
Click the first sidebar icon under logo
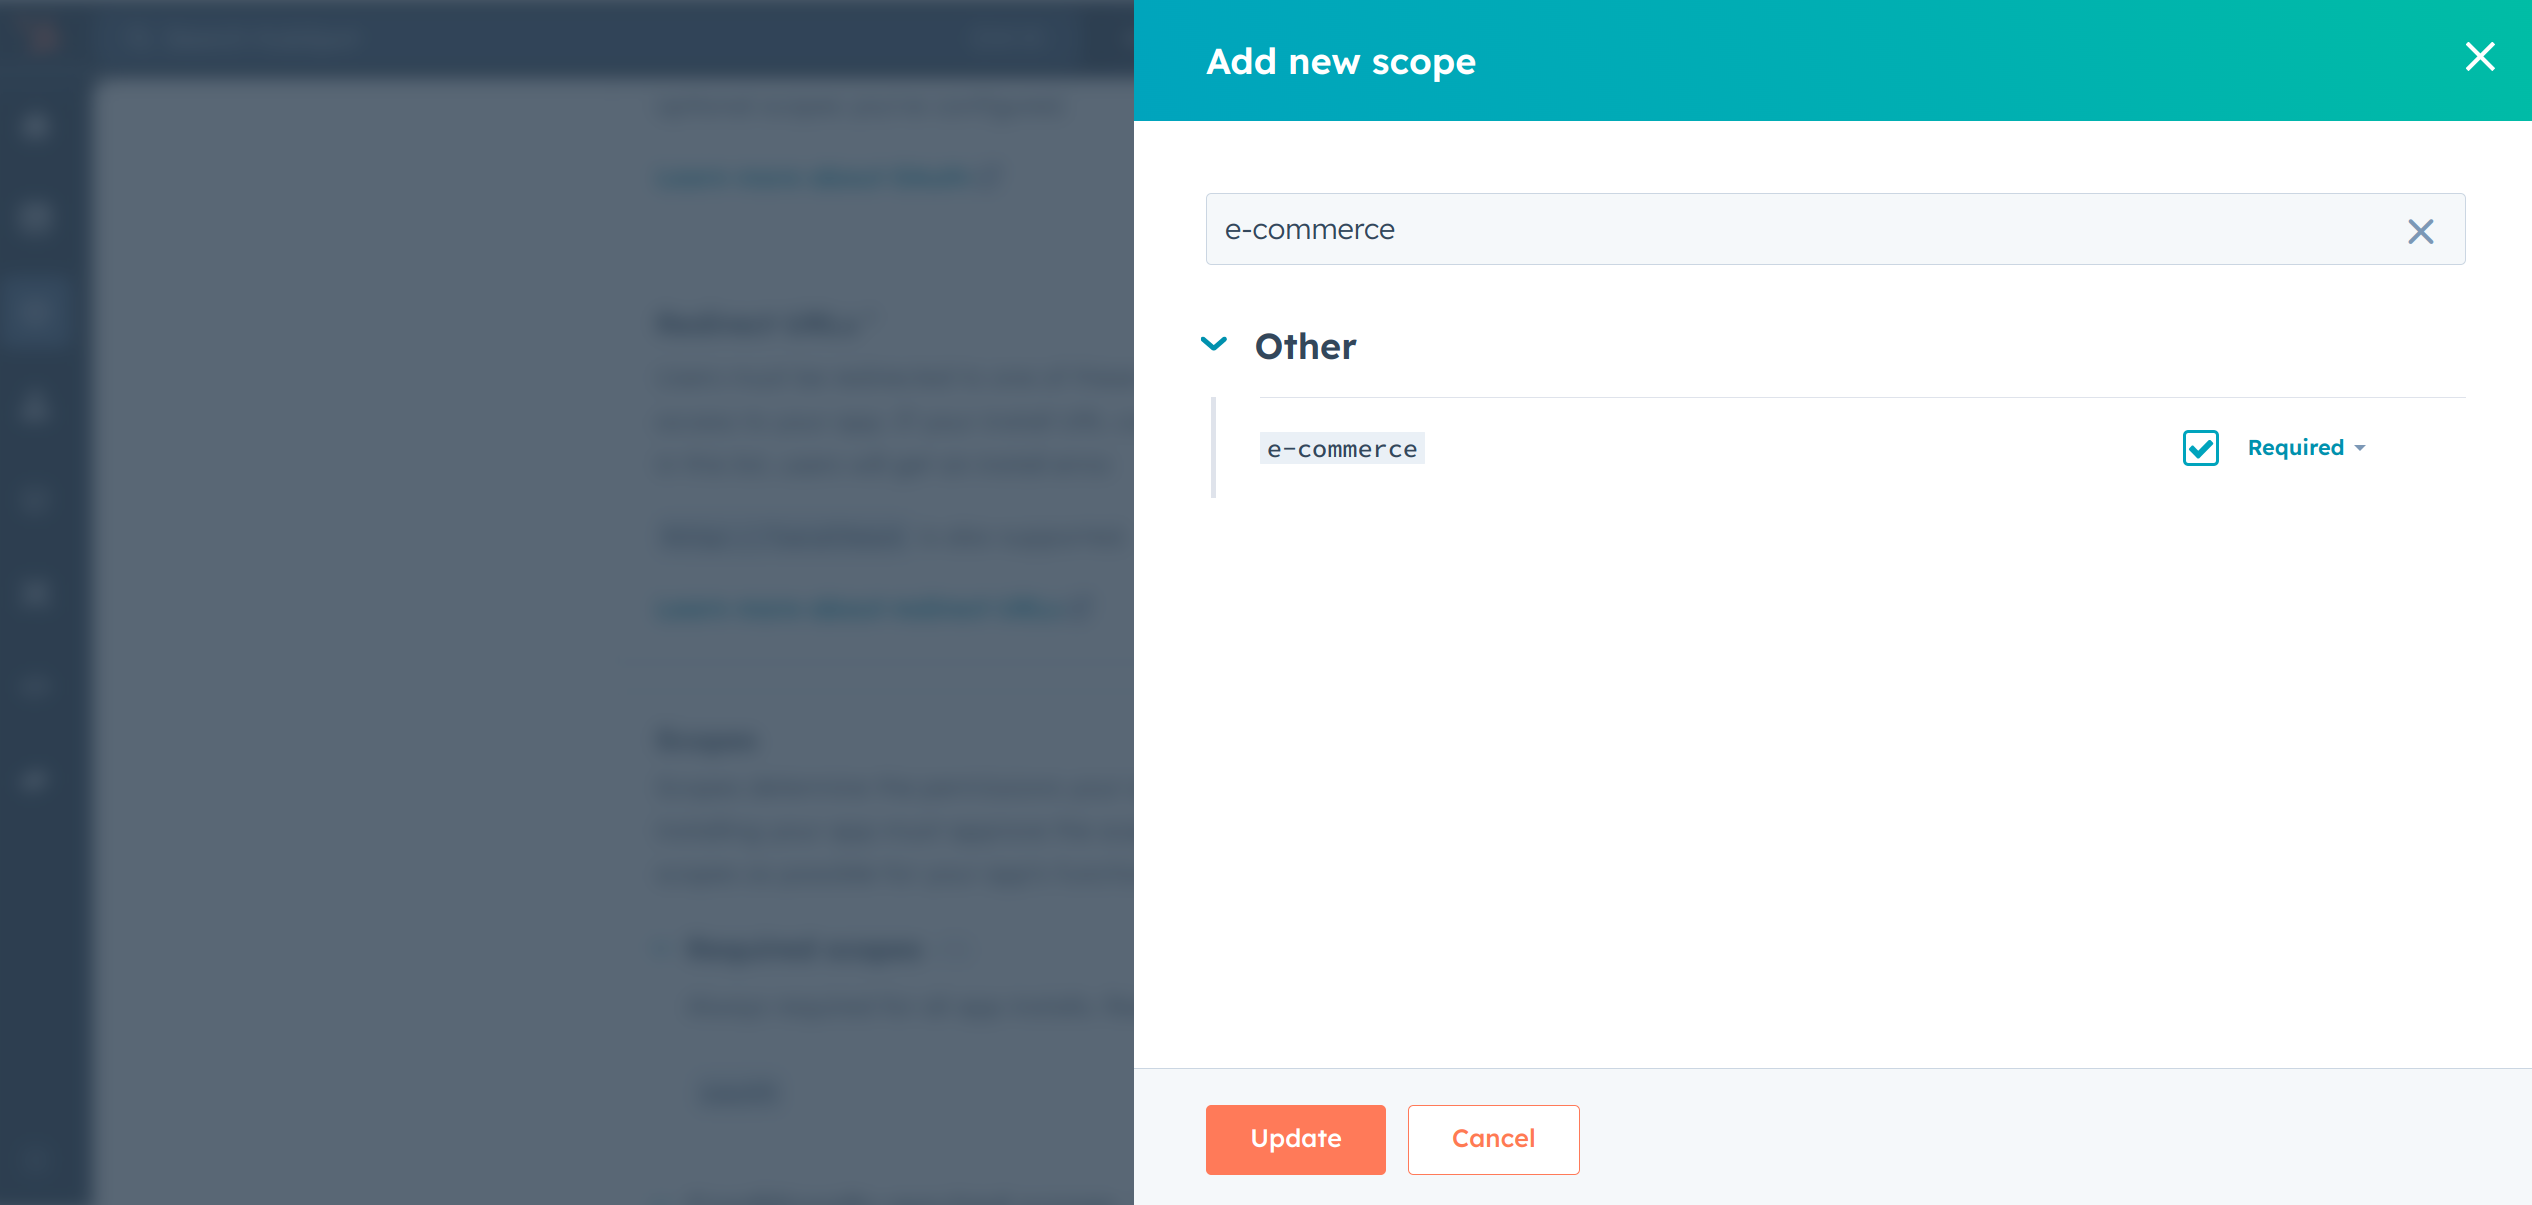coord(36,125)
